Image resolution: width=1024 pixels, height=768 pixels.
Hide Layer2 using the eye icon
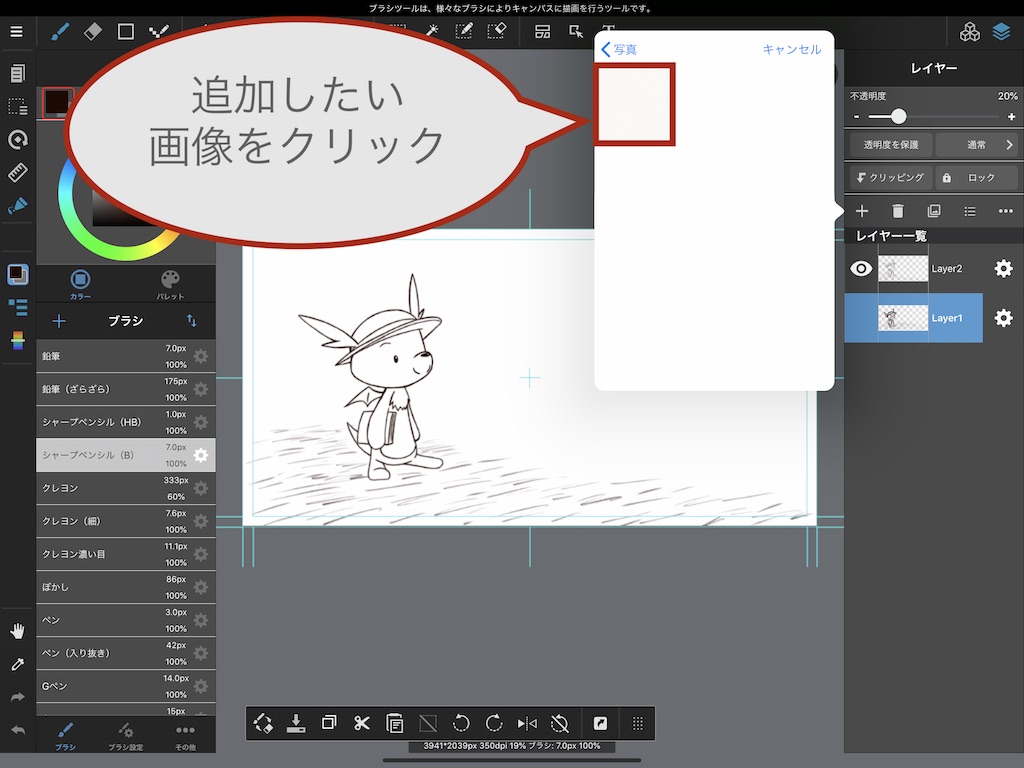tap(861, 268)
